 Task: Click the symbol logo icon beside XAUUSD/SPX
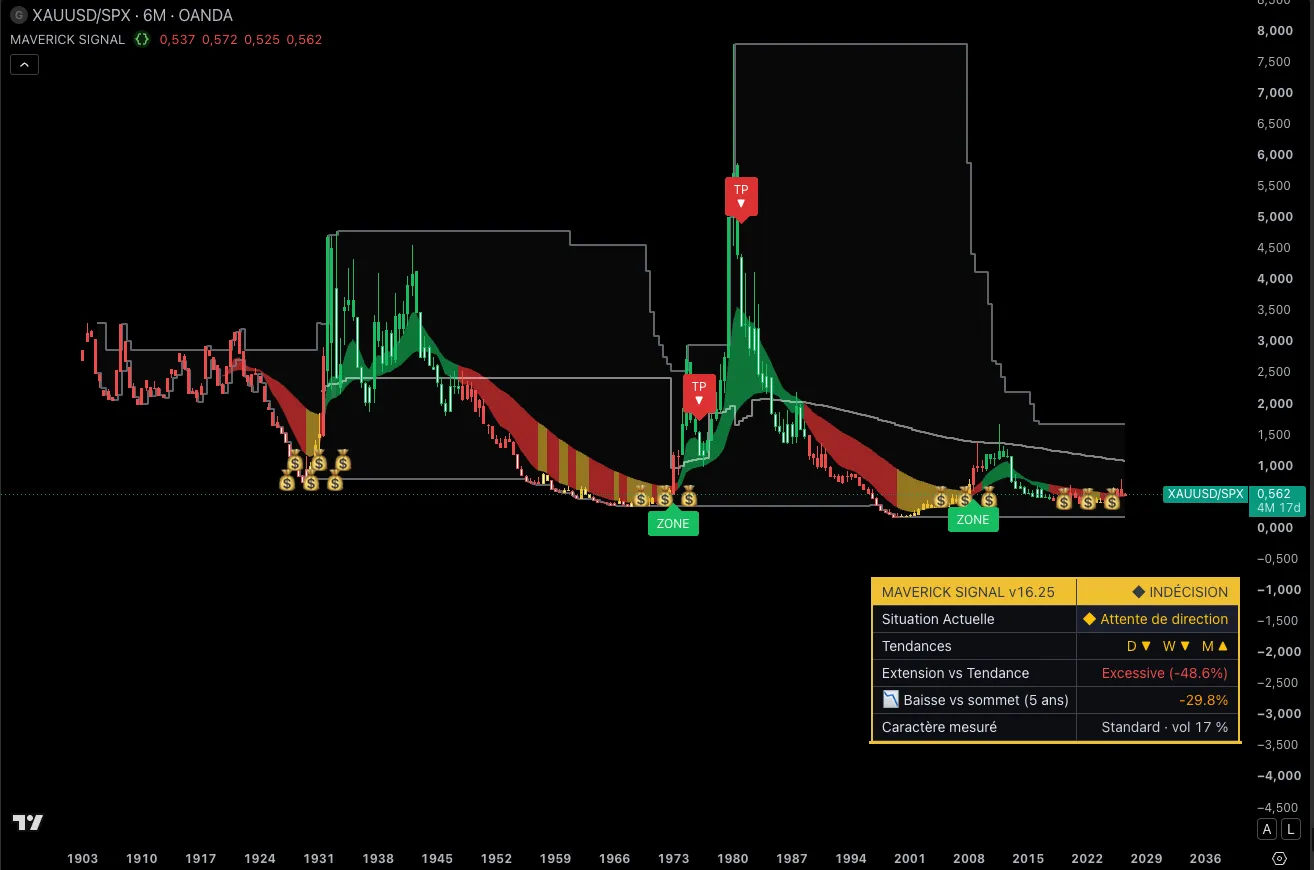click(18, 16)
